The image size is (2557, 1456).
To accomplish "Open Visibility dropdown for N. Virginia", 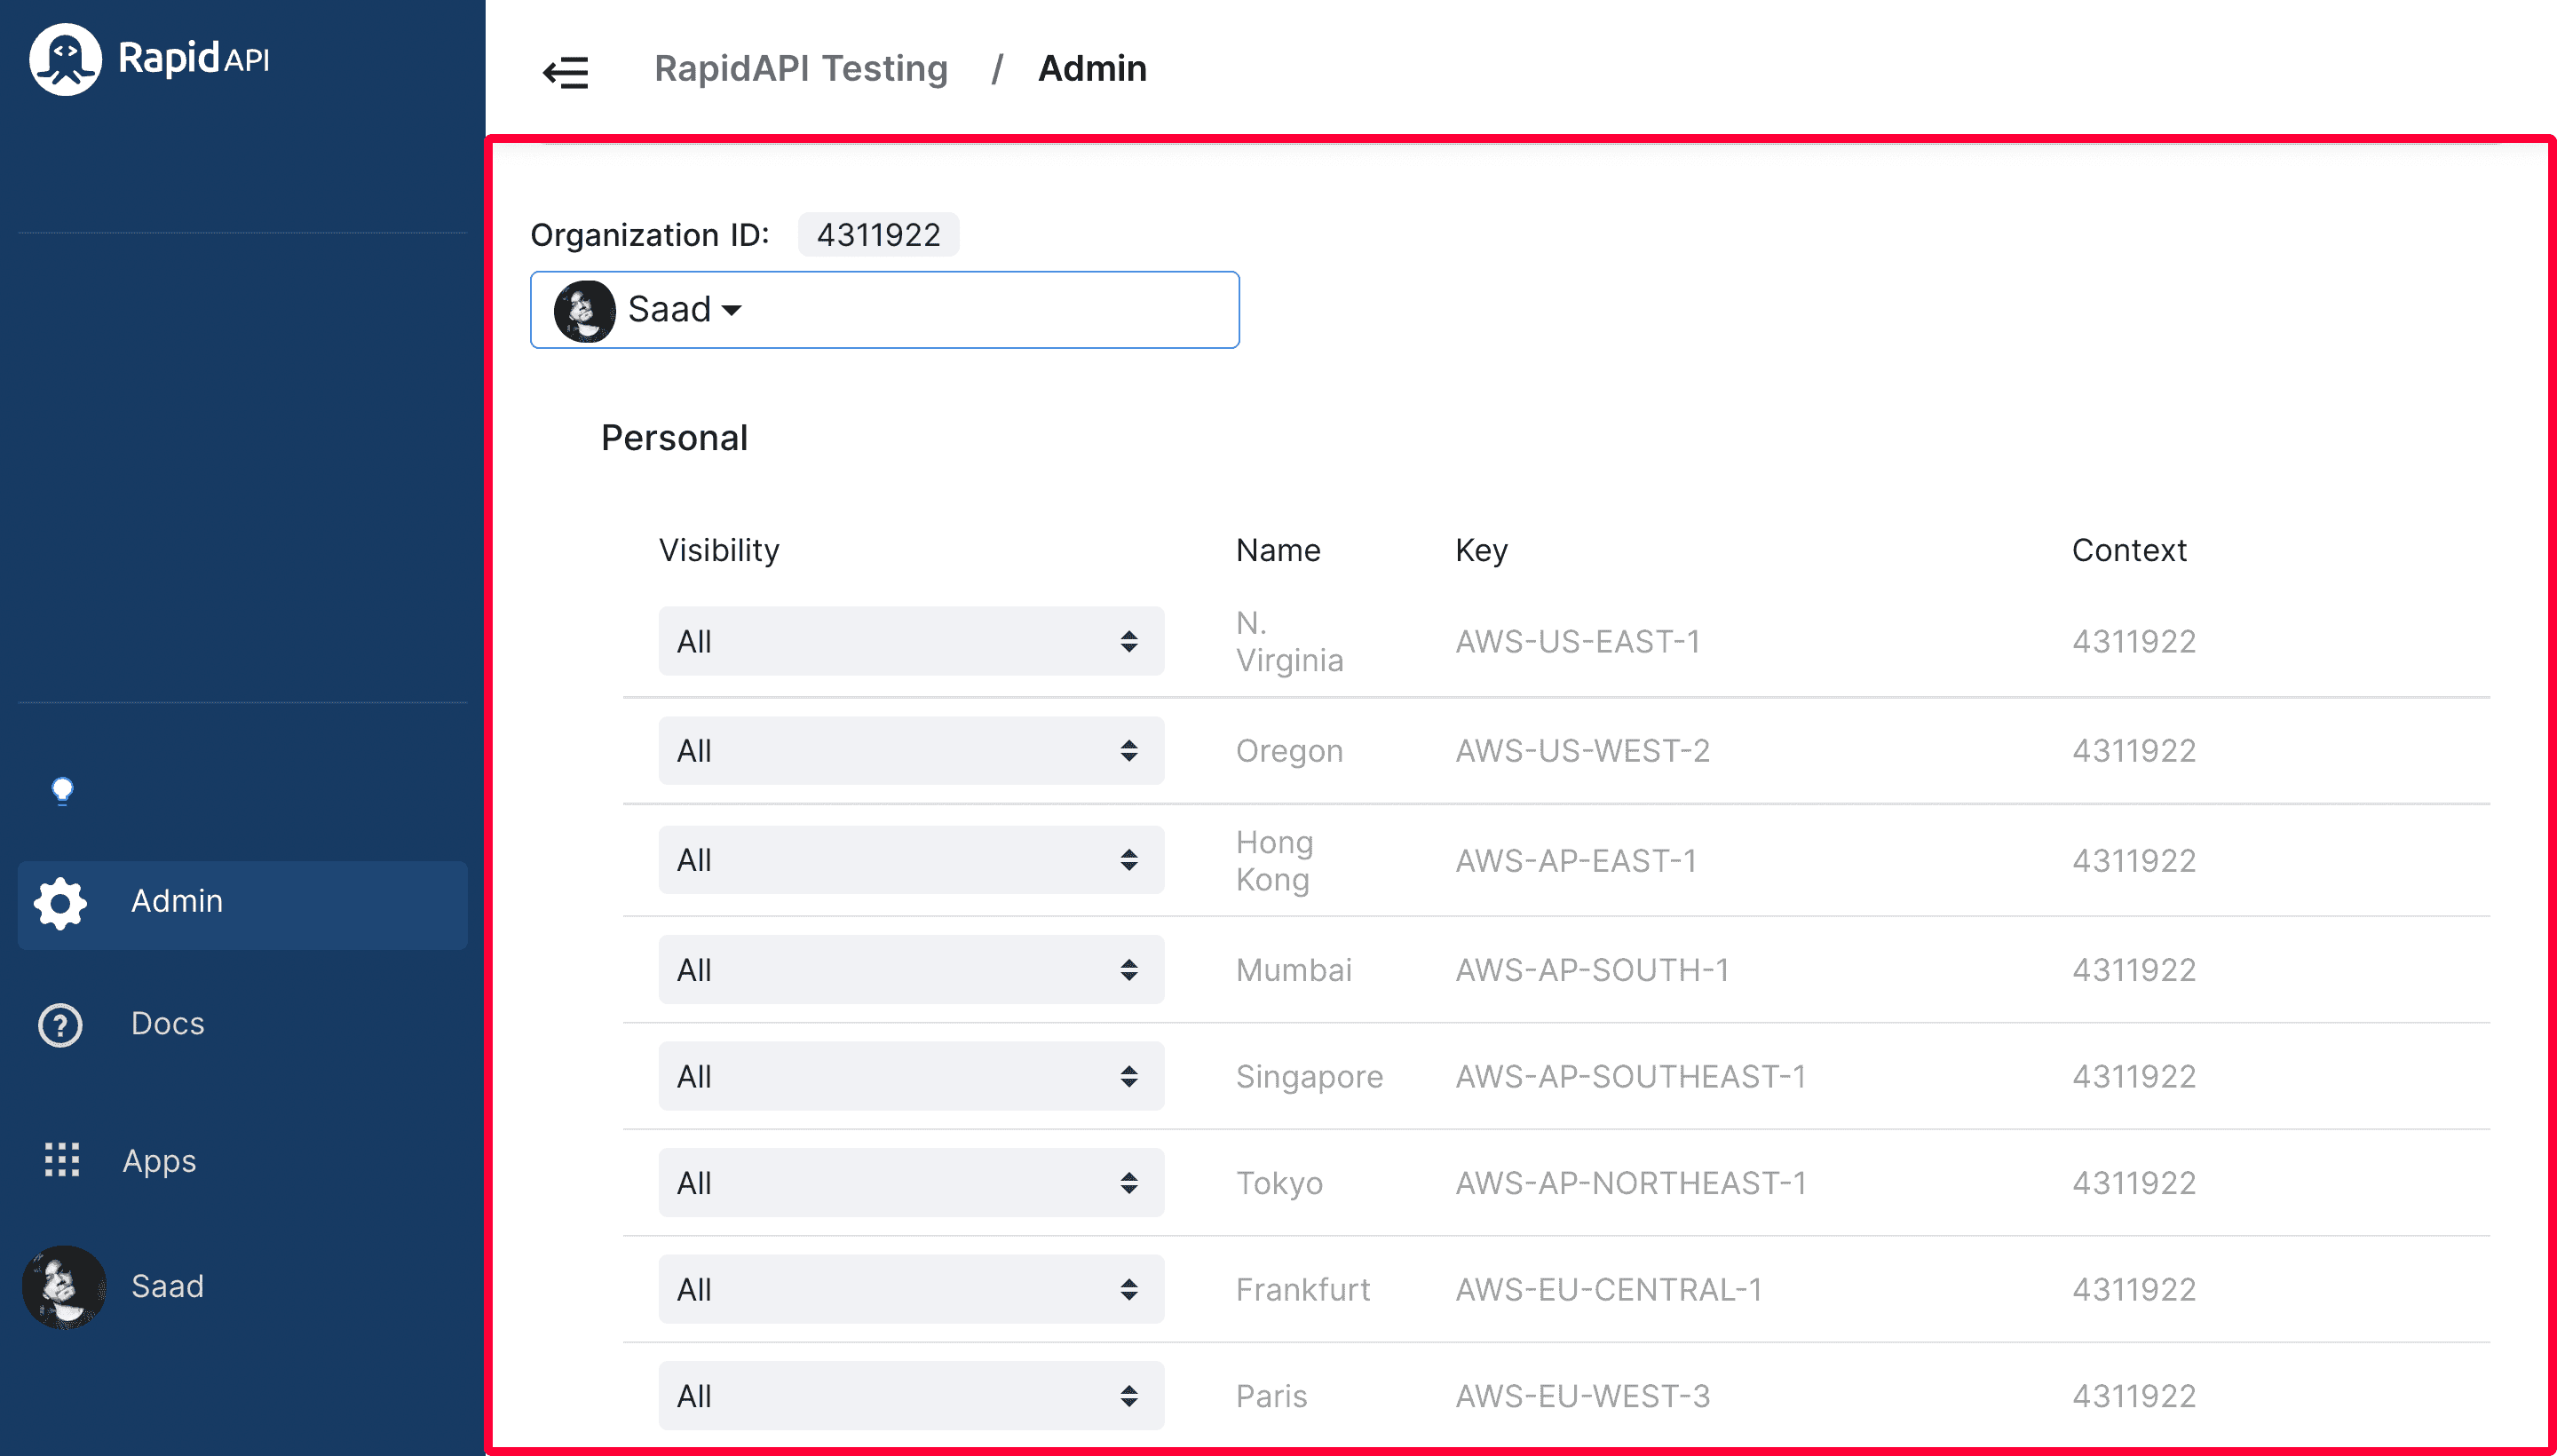I will (x=911, y=641).
